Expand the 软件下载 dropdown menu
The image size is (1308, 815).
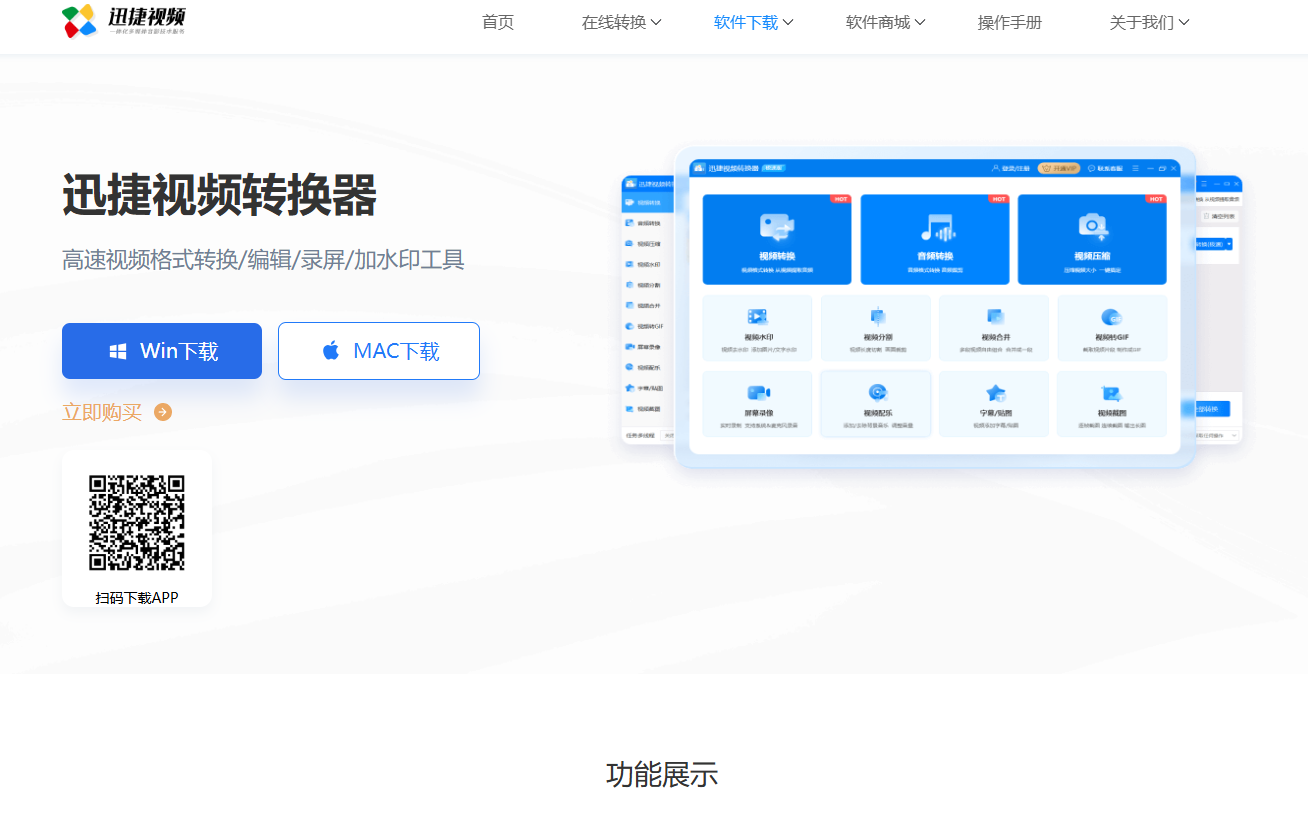coord(753,22)
